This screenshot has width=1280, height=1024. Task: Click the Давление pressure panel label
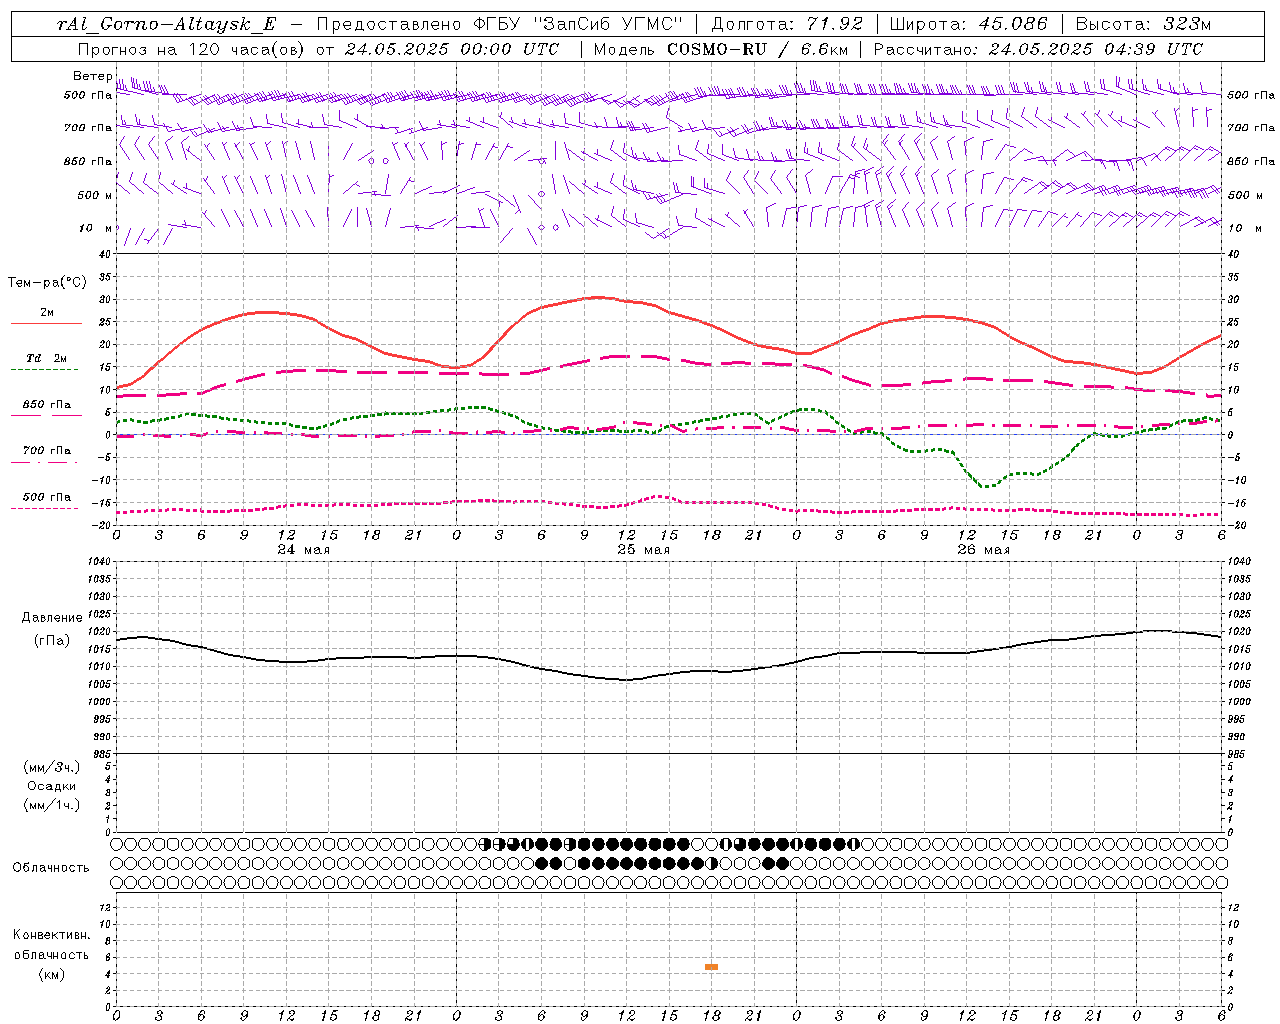52,618
